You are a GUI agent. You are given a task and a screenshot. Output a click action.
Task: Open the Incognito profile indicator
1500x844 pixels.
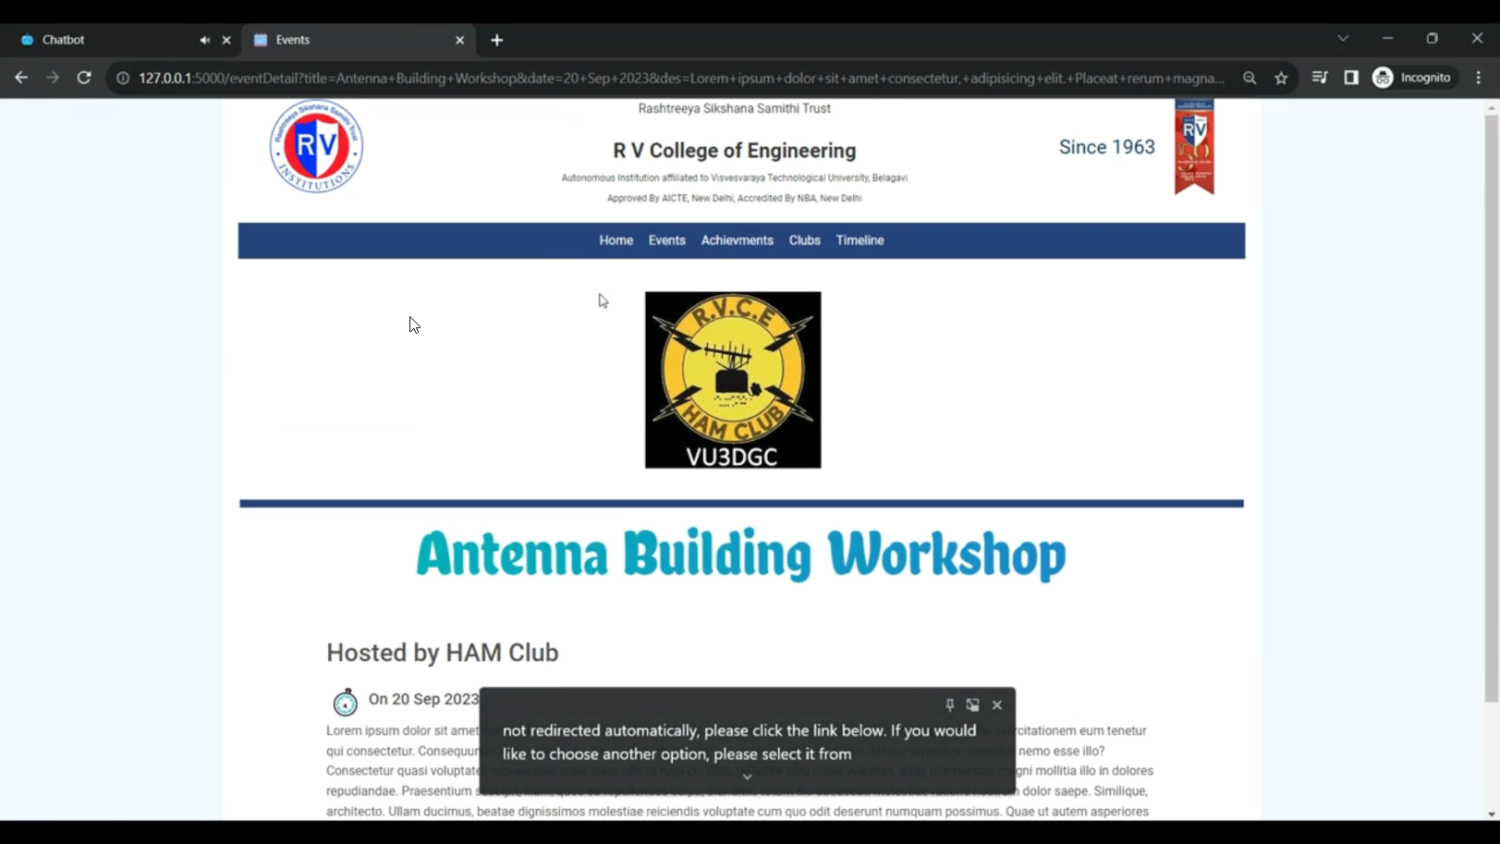[x=1412, y=78]
